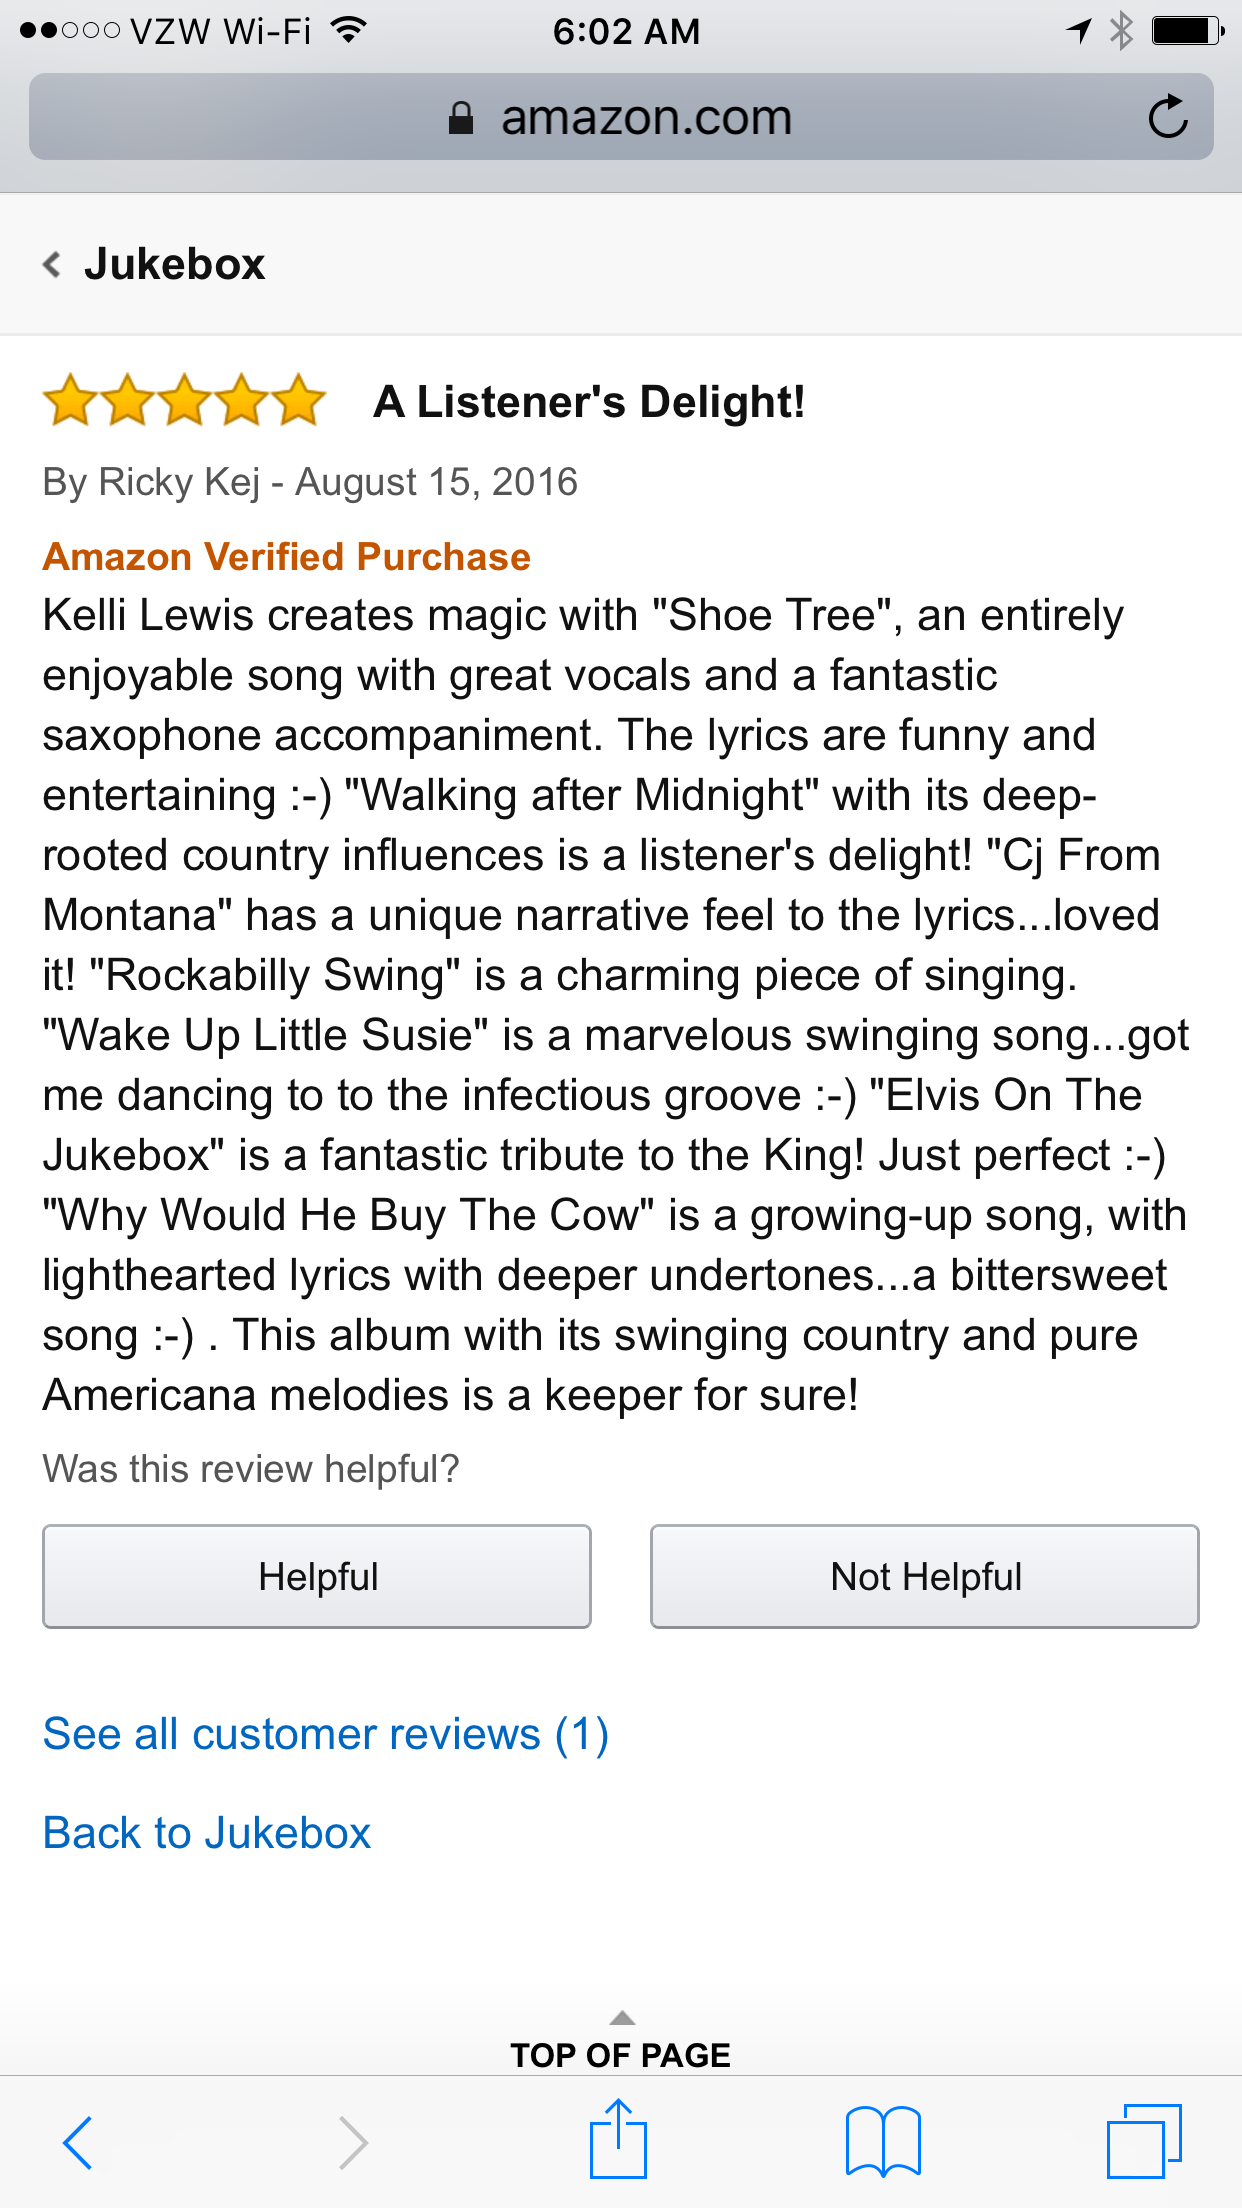Image resolution: width=1242 pixels, height=2208 pixels.
Task: Tap the Safari forward arrow
Action: pyautogui.click(x=353, y=2142)
